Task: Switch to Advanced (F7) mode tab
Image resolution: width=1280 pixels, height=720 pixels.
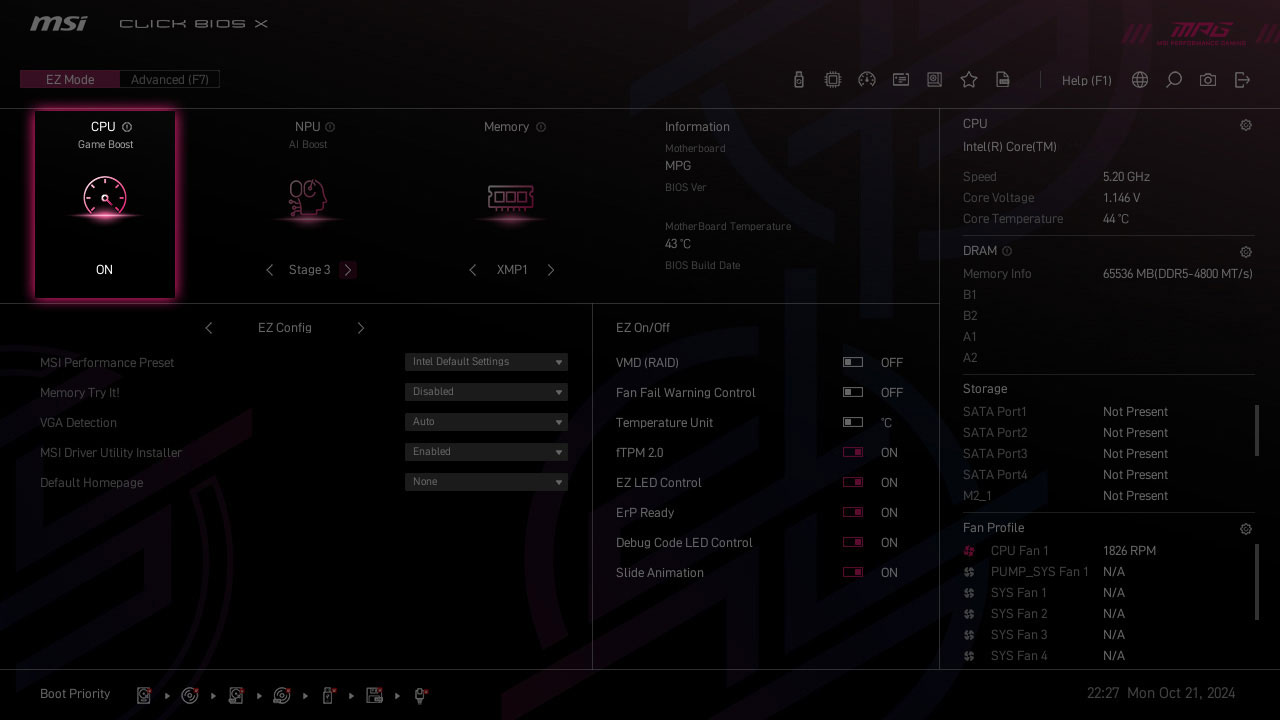Action: pos(169,80)
